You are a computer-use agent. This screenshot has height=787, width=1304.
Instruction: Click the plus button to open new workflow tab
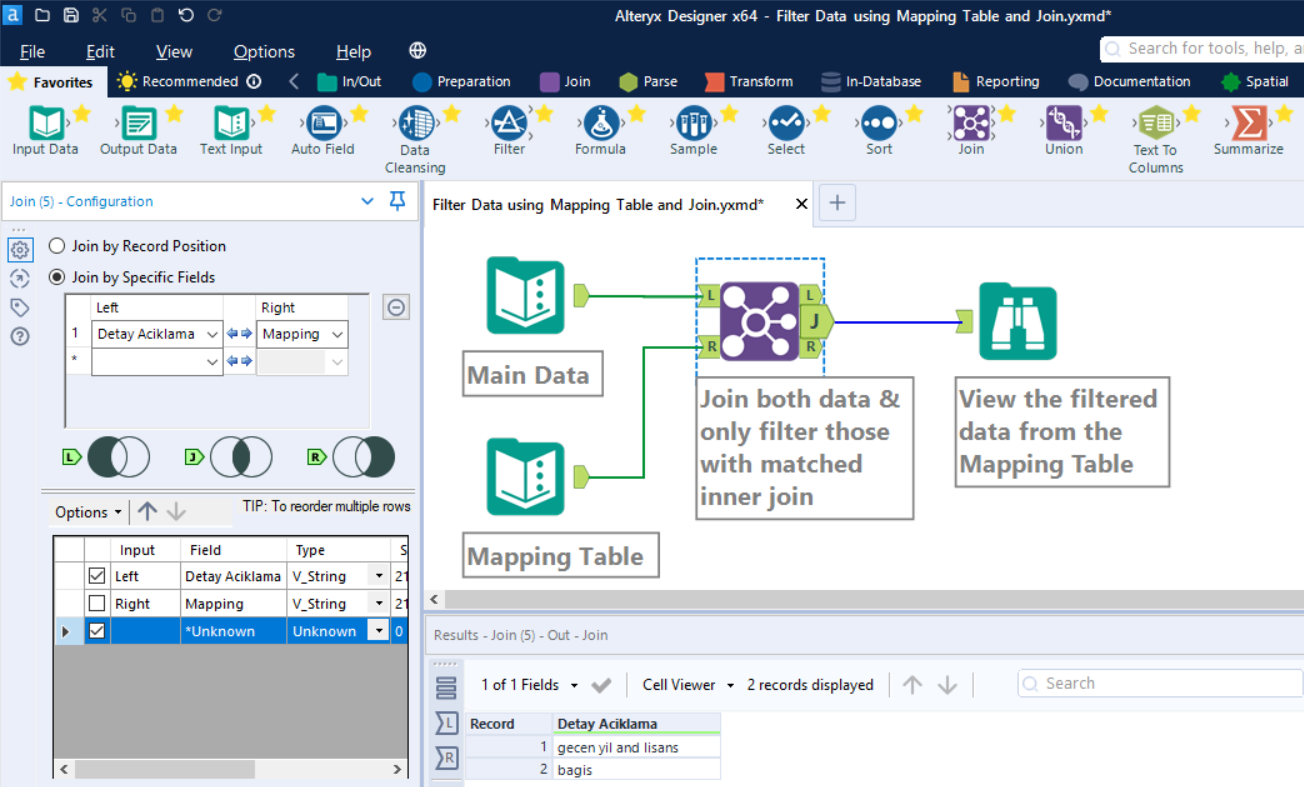click(x=837, y=203)
